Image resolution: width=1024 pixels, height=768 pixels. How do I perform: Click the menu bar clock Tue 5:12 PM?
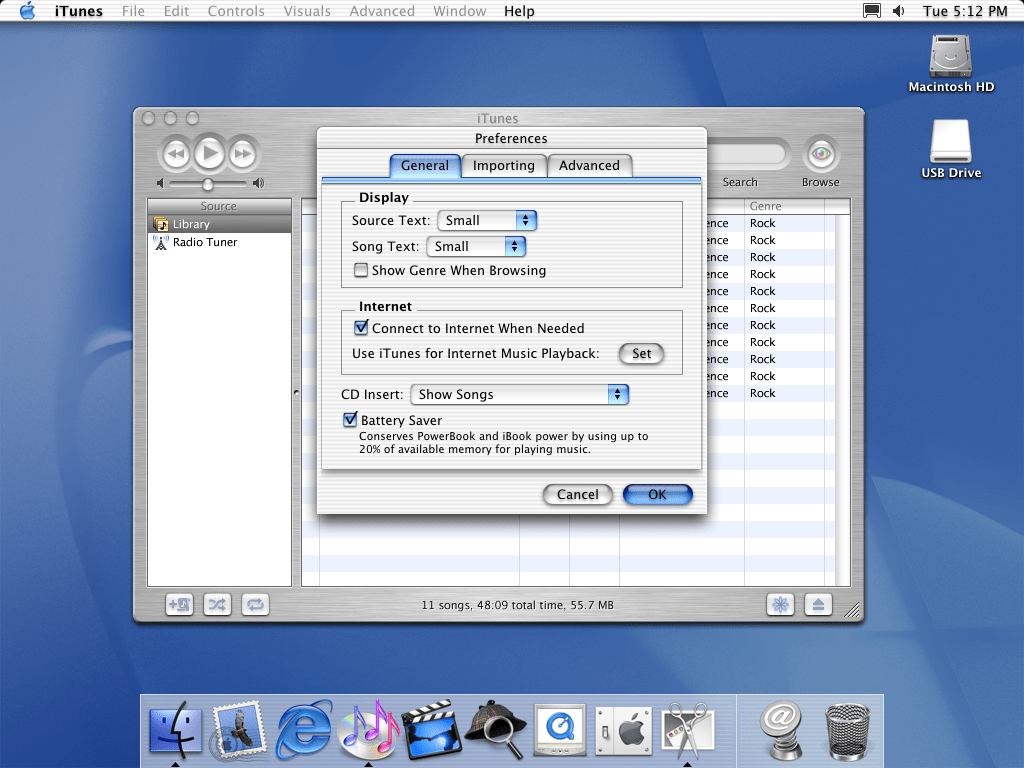pos(965,11)
